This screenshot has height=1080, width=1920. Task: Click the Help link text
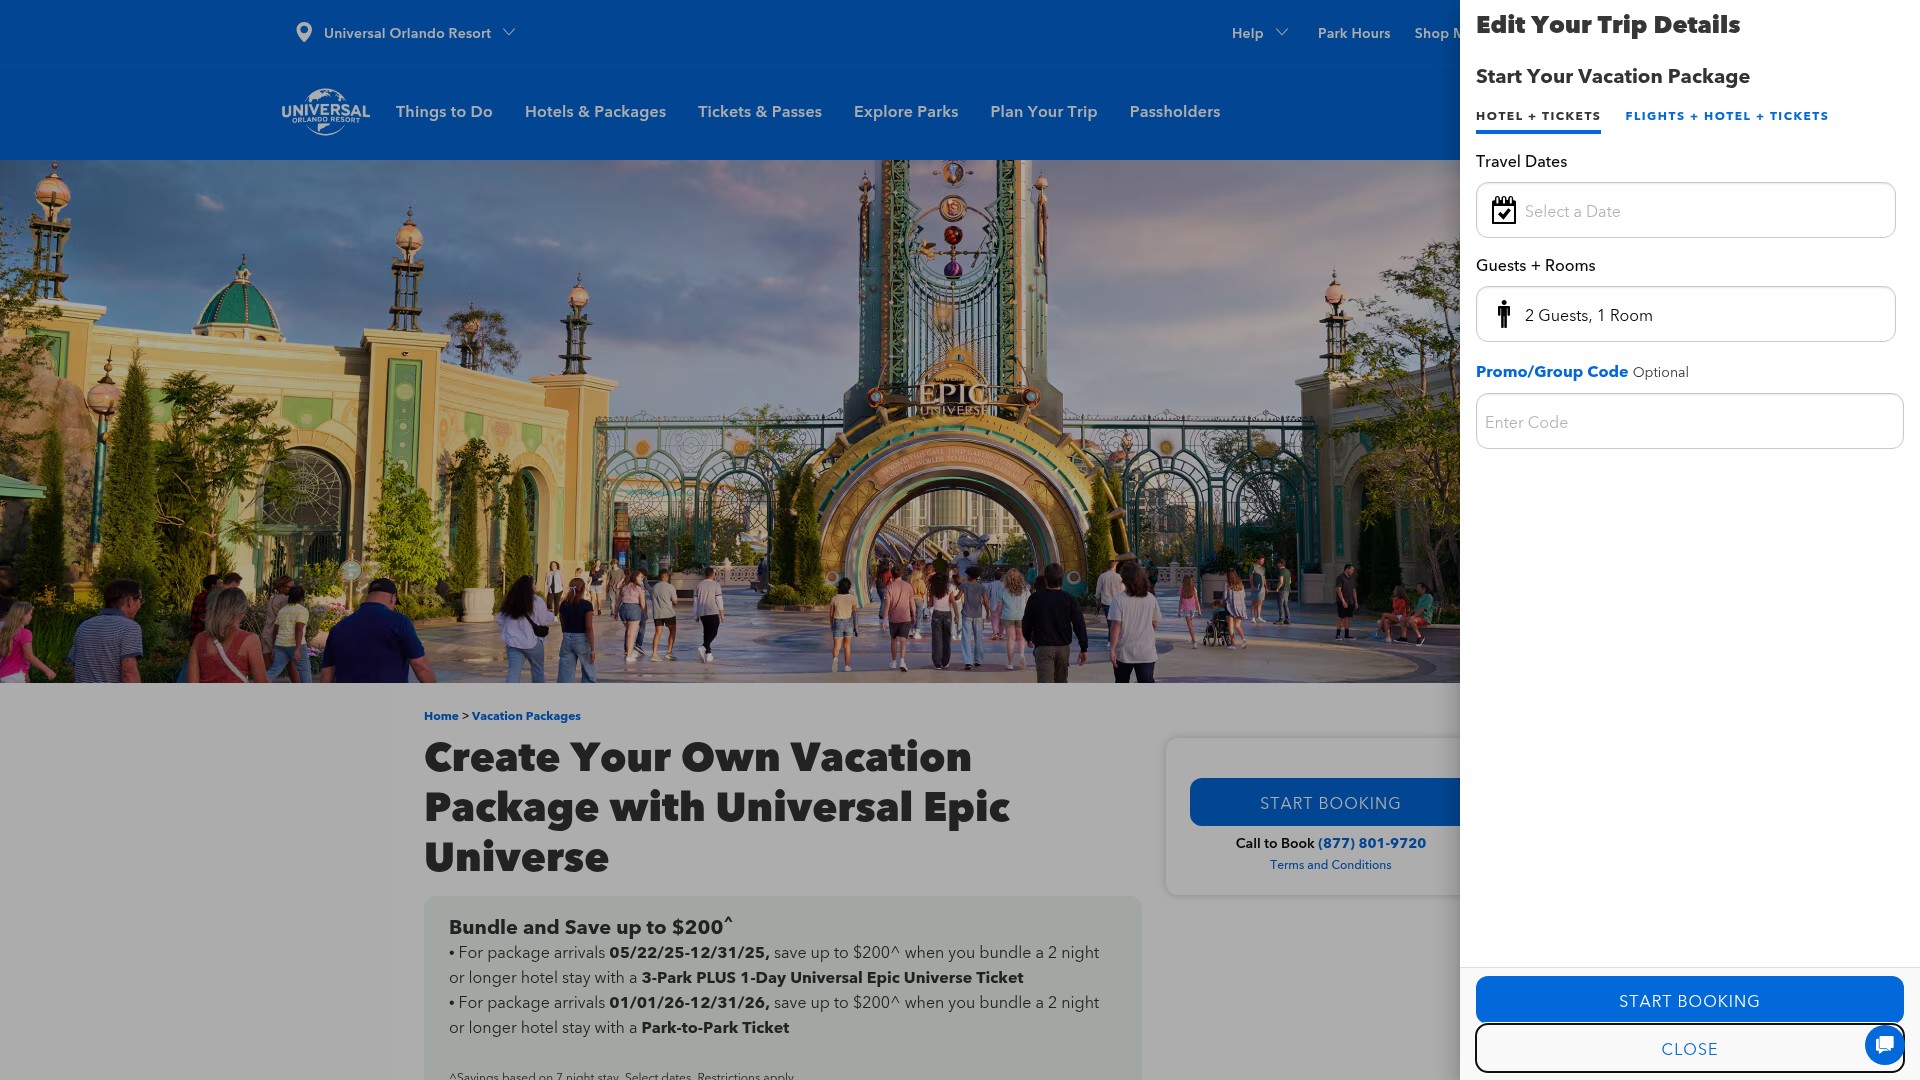pos(1247,33)
